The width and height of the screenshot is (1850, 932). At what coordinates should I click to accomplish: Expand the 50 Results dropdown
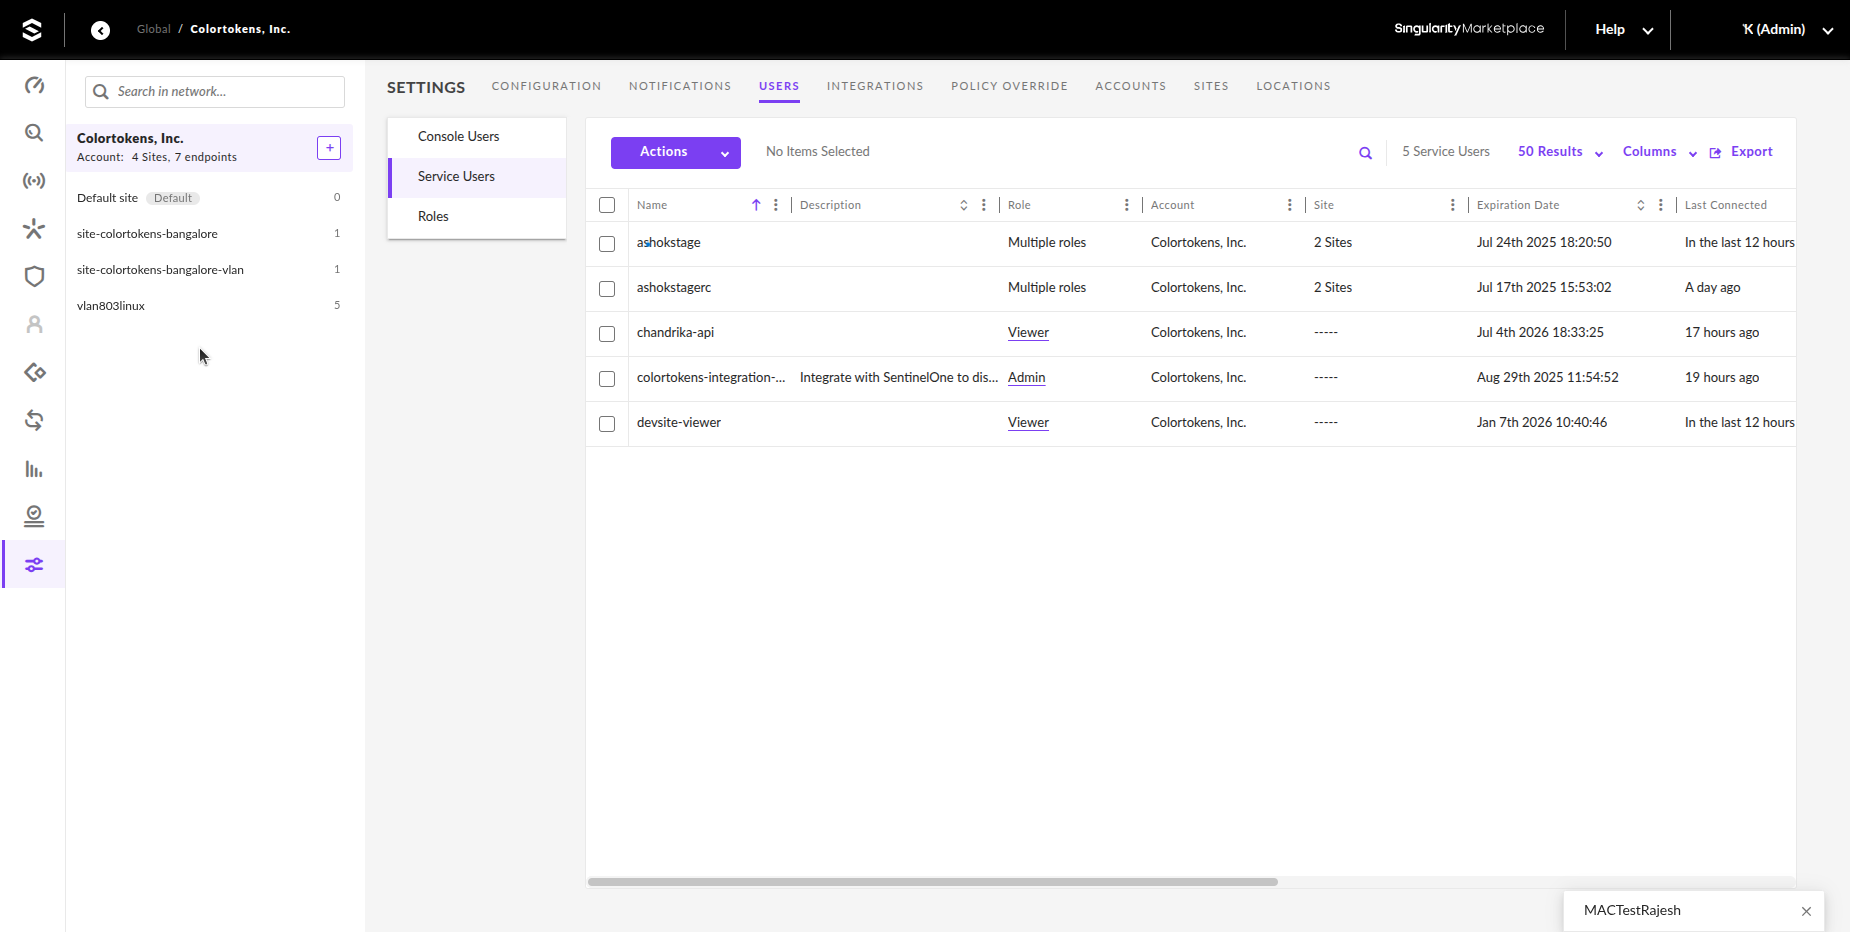click(x=1560, y=152)
